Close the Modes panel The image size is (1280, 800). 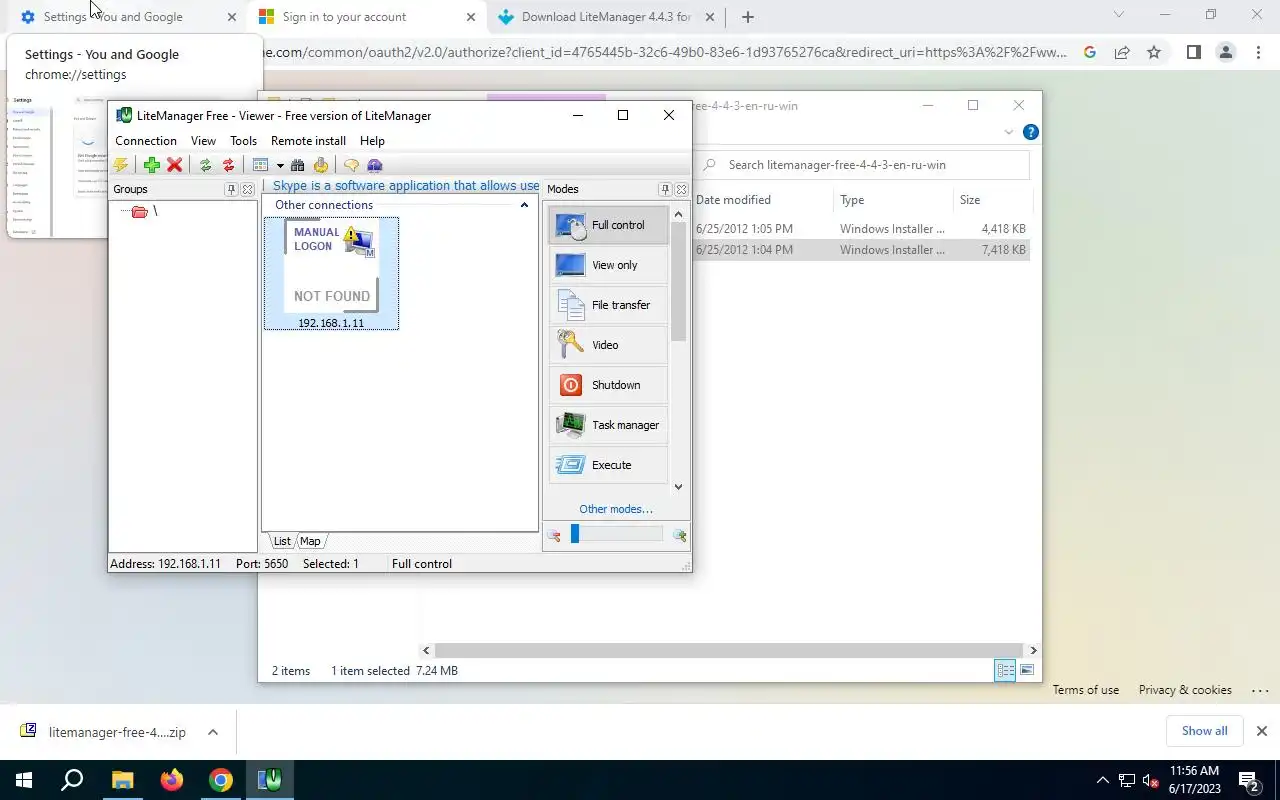682,189
